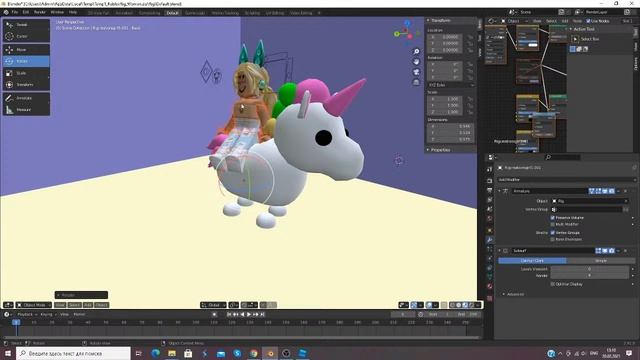Open the Object properties orange square tab
The image size is (640, 360).
click(x=490, y=230)
